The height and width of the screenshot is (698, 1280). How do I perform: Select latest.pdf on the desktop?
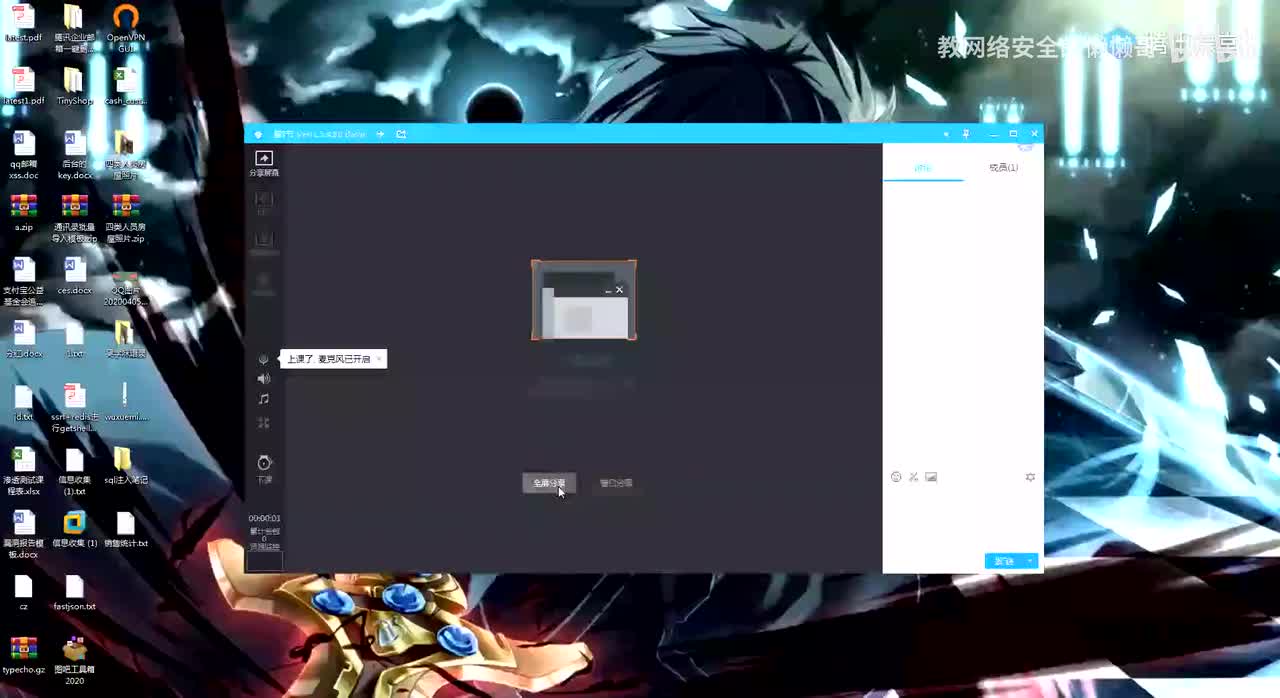point(23,23)
